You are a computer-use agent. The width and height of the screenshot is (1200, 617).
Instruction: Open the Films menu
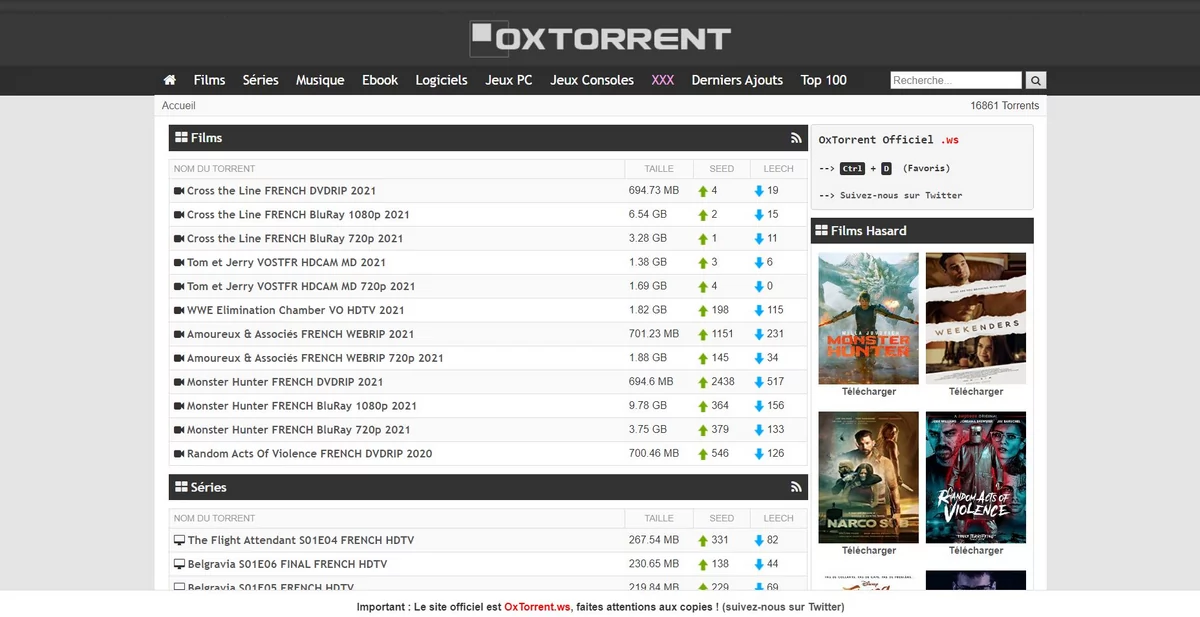(x=209, y=80)
